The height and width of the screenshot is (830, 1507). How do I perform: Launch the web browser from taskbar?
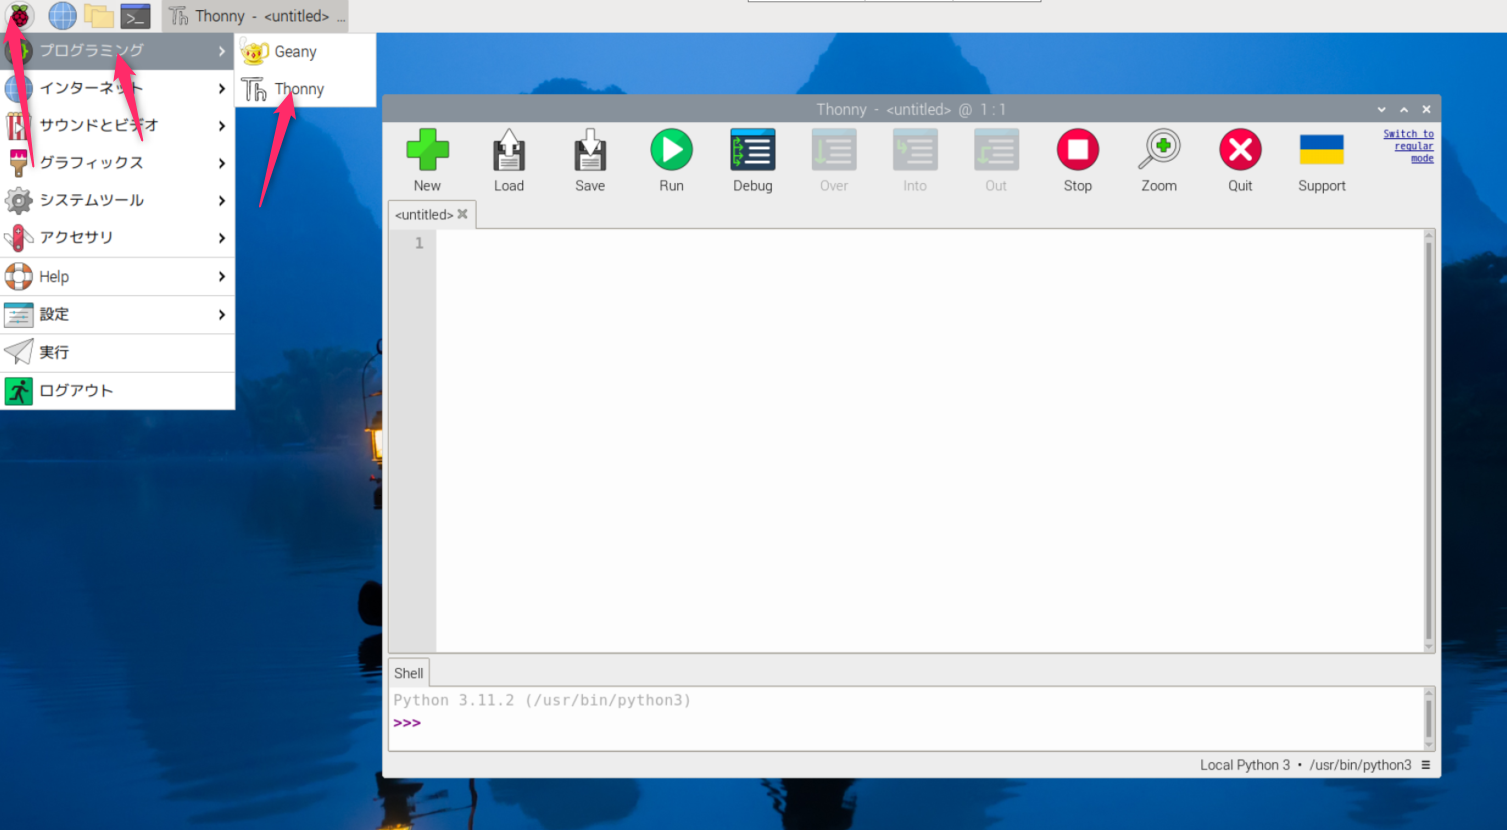(62, 15)
